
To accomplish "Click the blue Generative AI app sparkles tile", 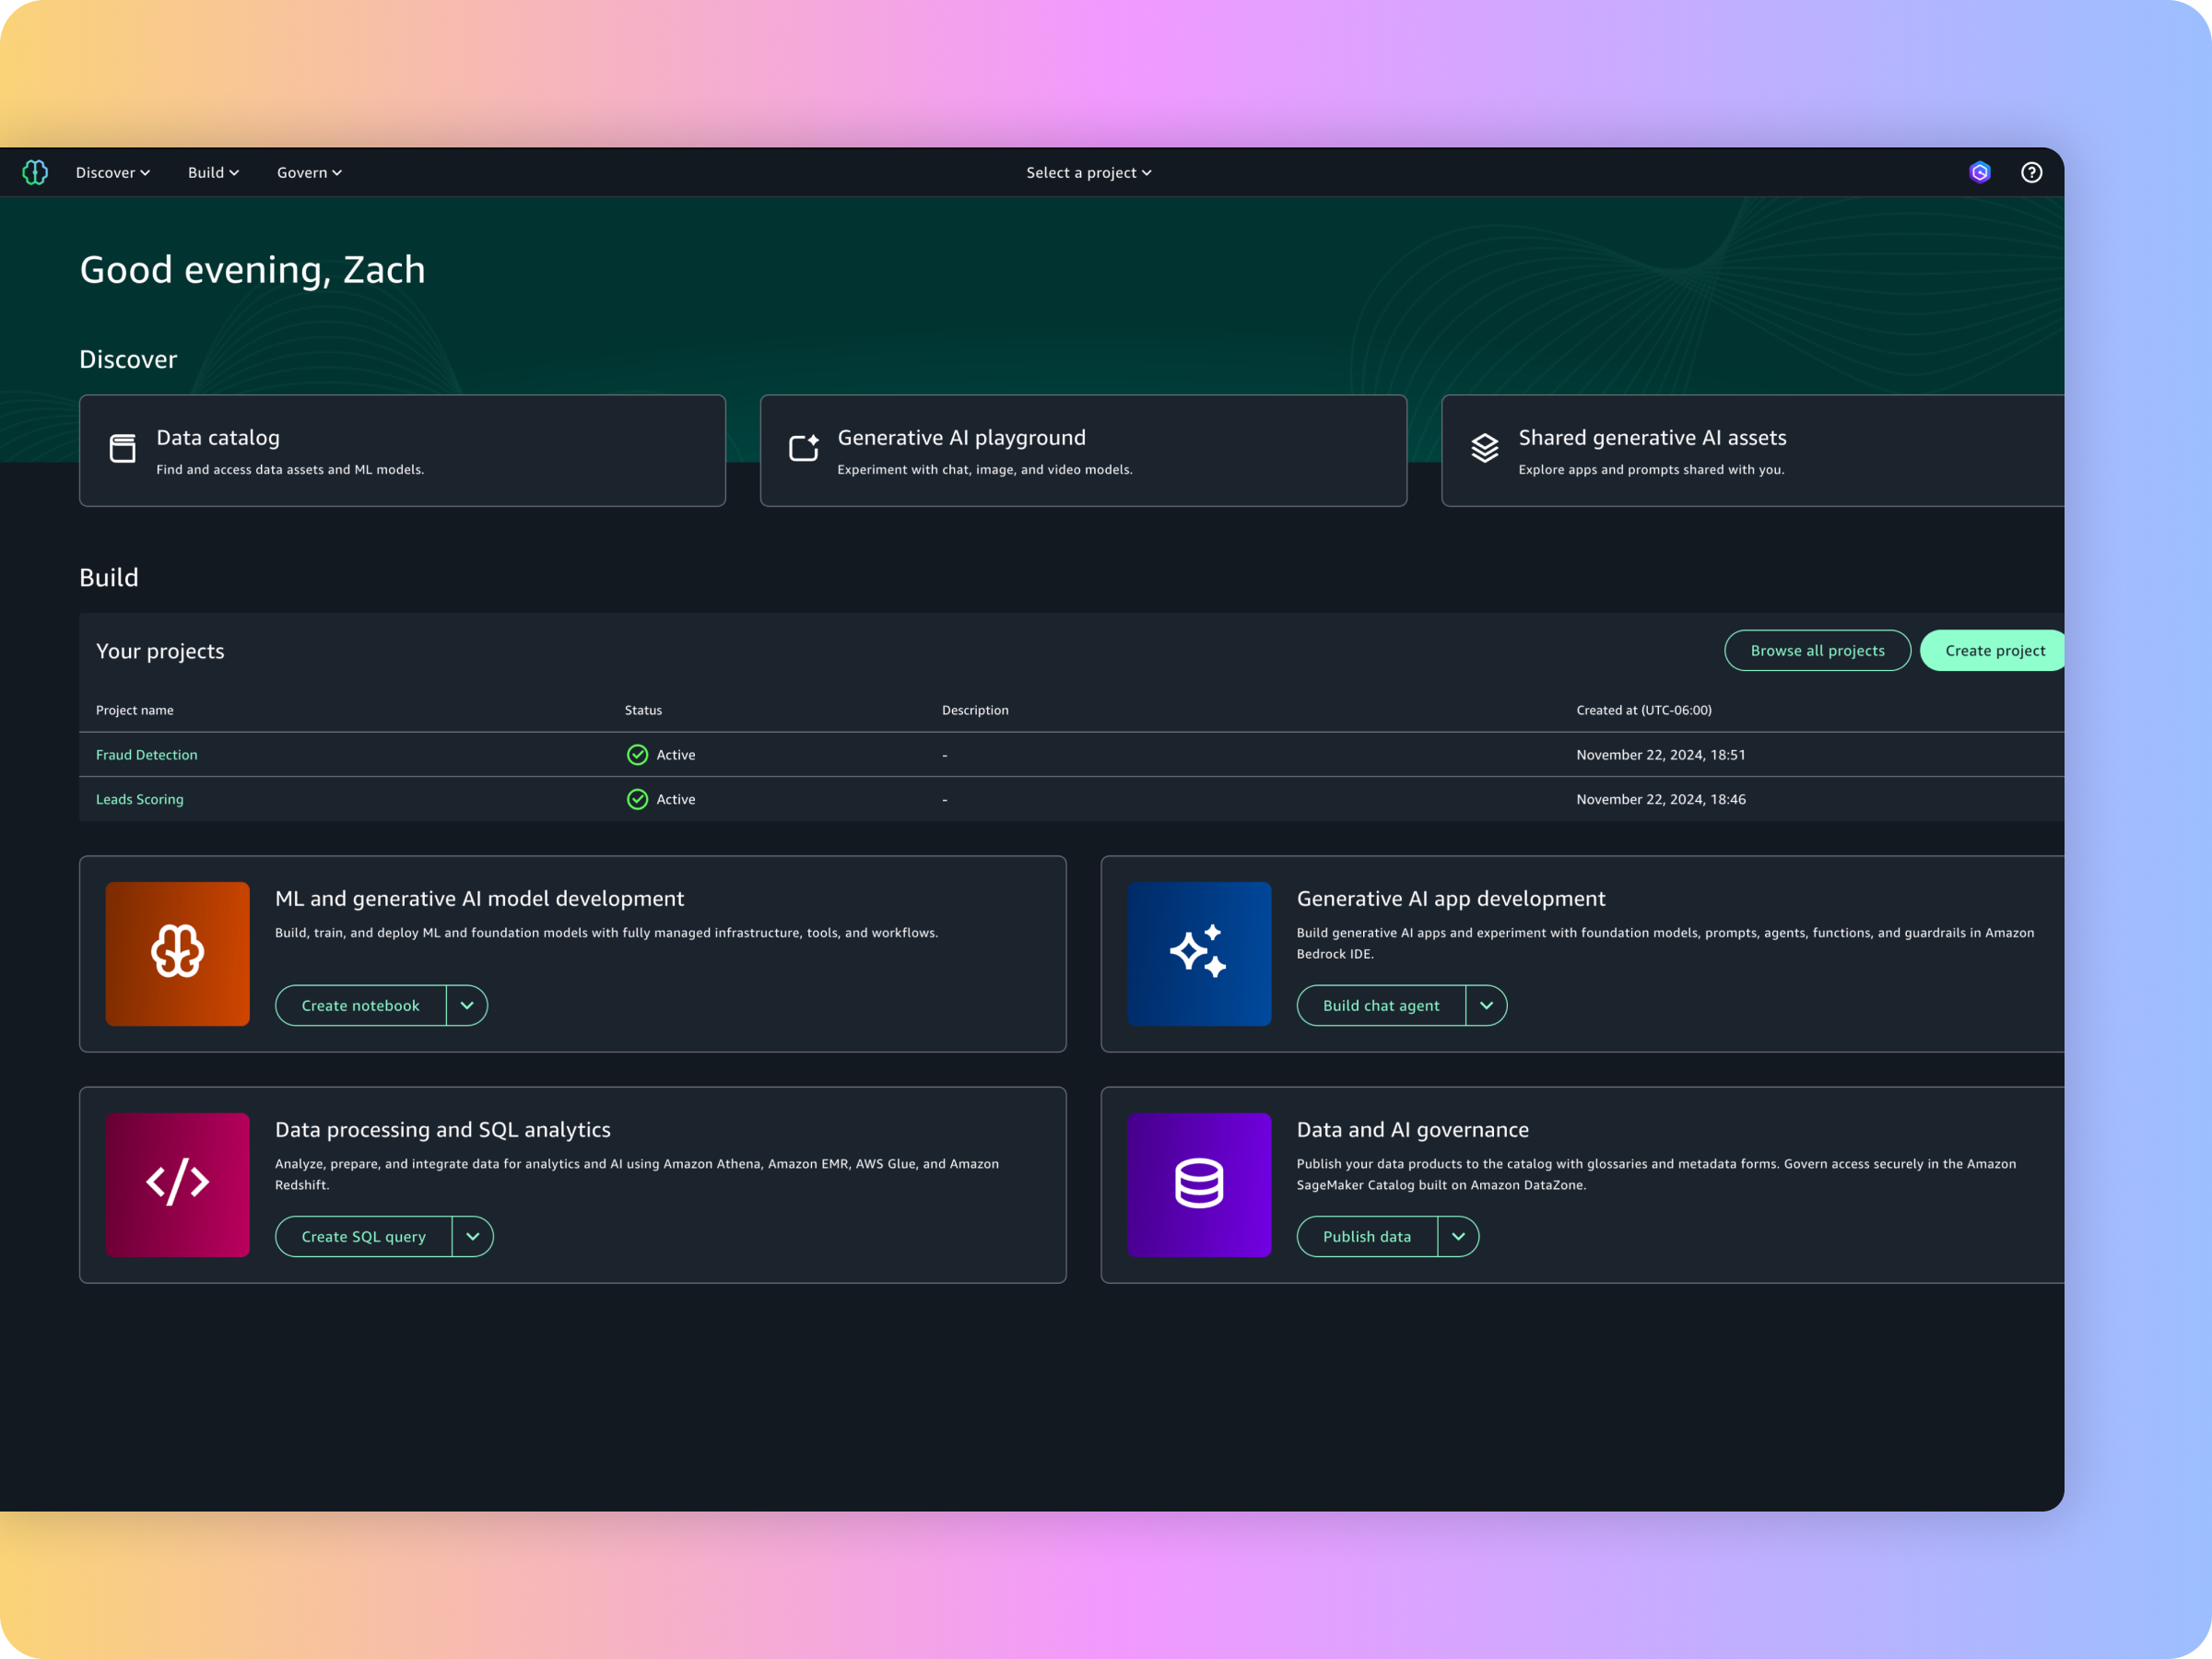I will pos(1198,953).
